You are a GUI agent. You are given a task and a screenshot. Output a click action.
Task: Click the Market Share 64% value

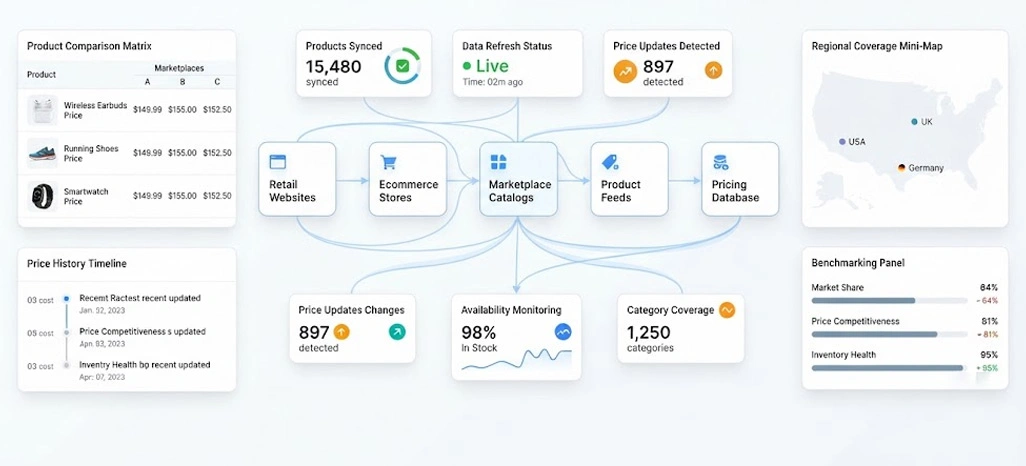pos(989,287)
